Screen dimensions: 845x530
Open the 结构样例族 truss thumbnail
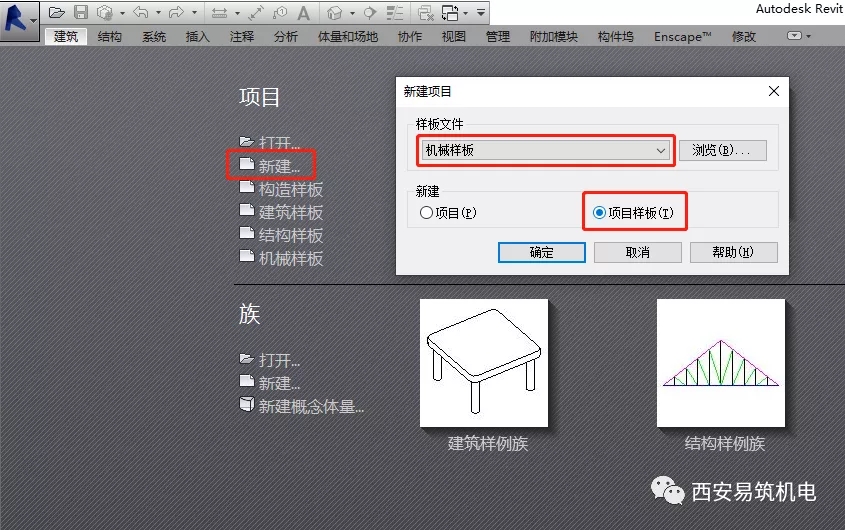click(721, 363)
